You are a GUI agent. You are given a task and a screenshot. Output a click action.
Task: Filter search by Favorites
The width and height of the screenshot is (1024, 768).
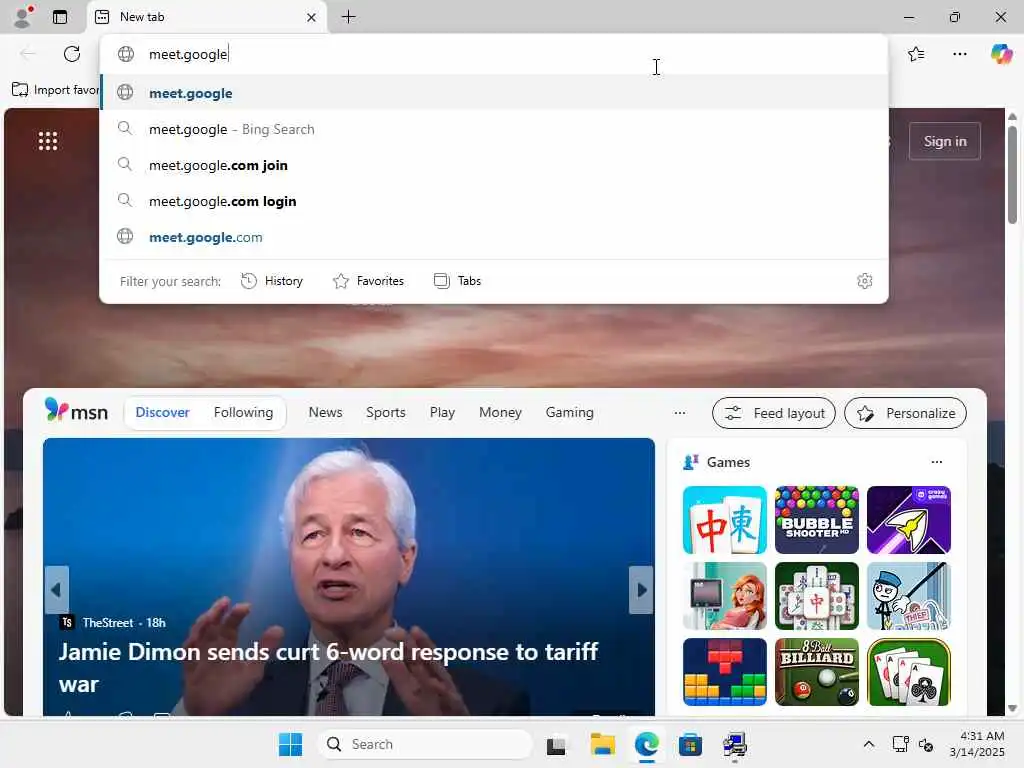point(368,281)
